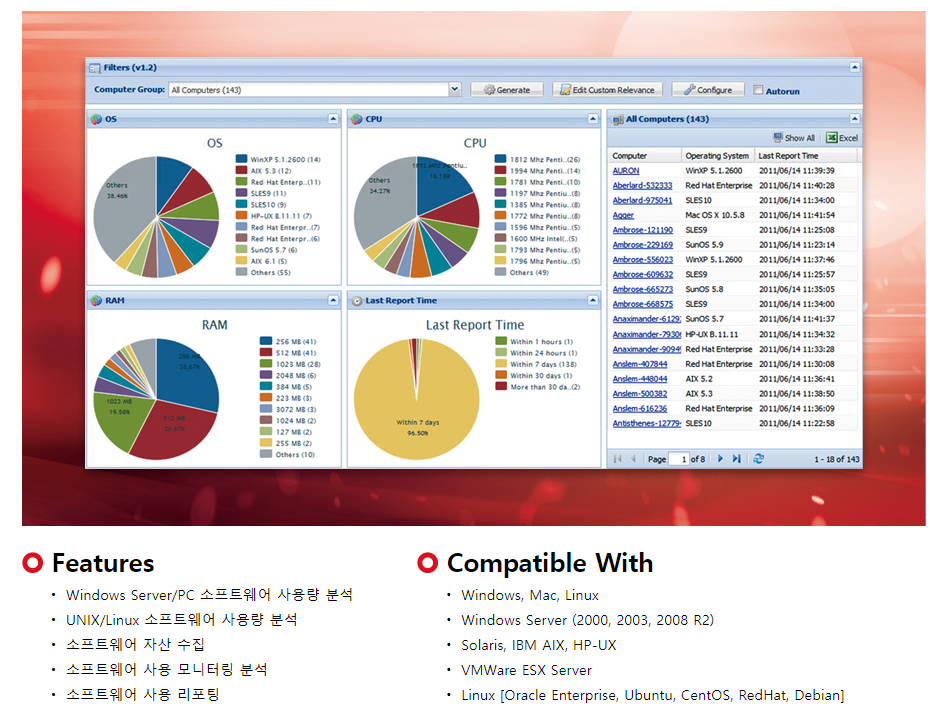951x713 pixels.
Task: Enable the Autorun checkbox
Action: [758, 90]
